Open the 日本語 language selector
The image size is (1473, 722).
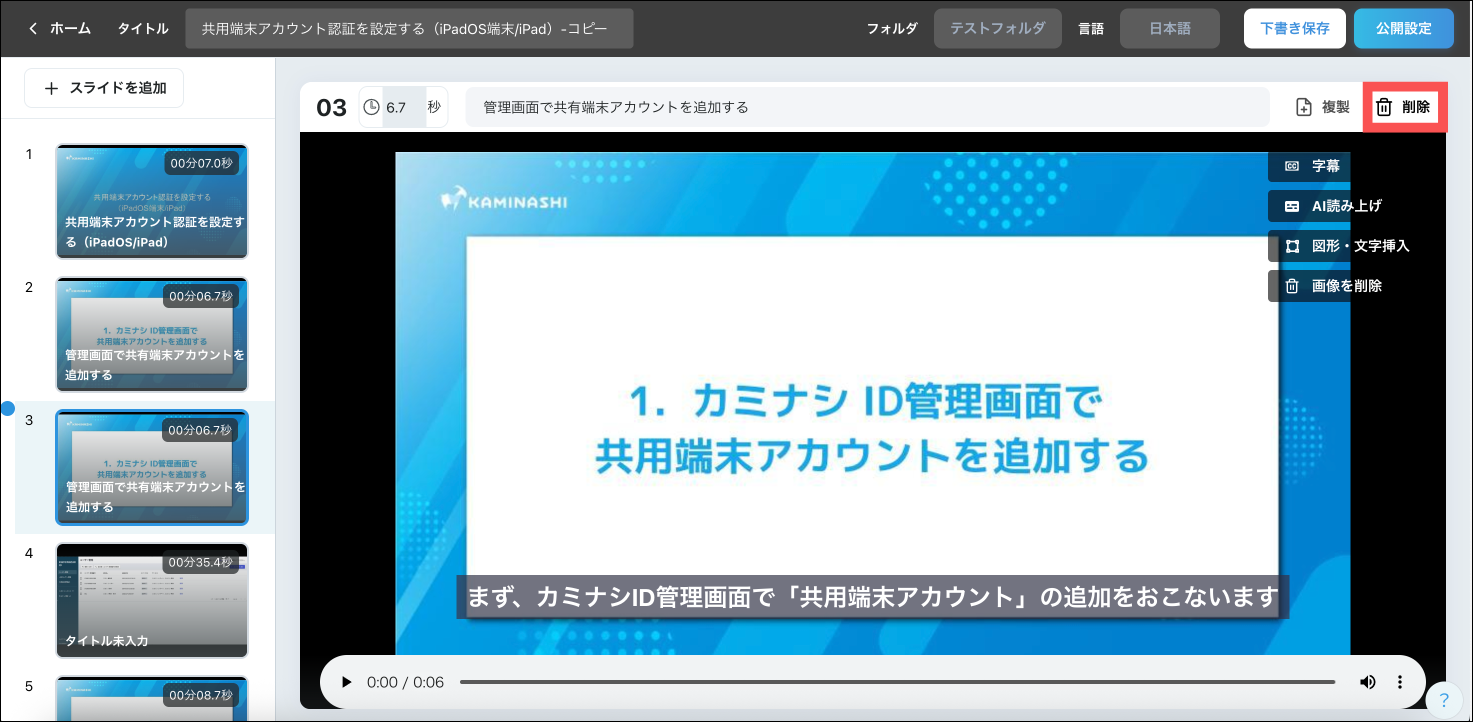click(x=1170, y=28)
